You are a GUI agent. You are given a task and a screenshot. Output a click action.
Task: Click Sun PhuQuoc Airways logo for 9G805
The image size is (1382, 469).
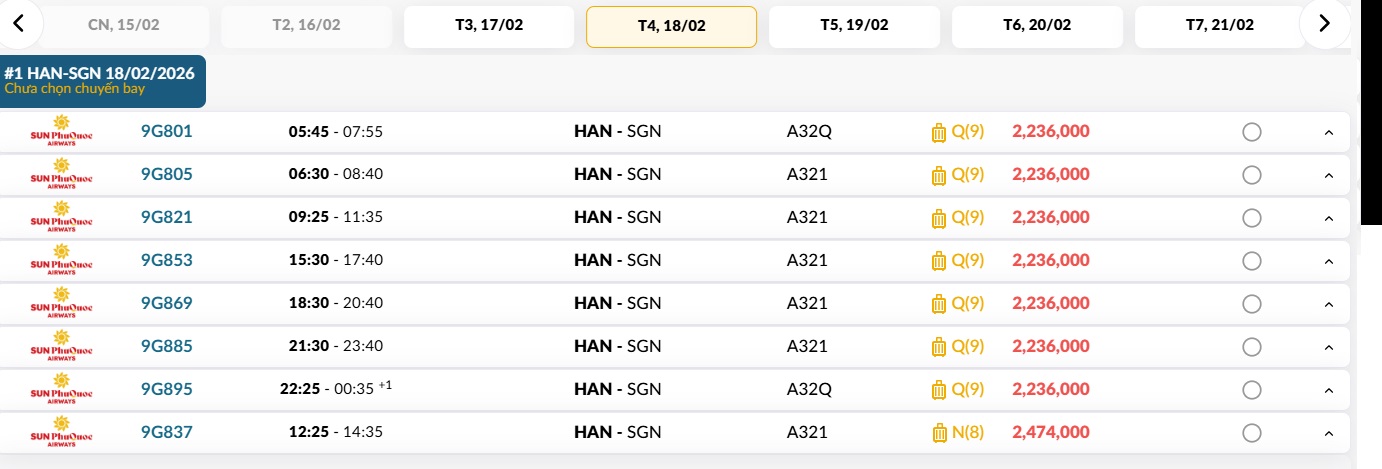[62, 175]
